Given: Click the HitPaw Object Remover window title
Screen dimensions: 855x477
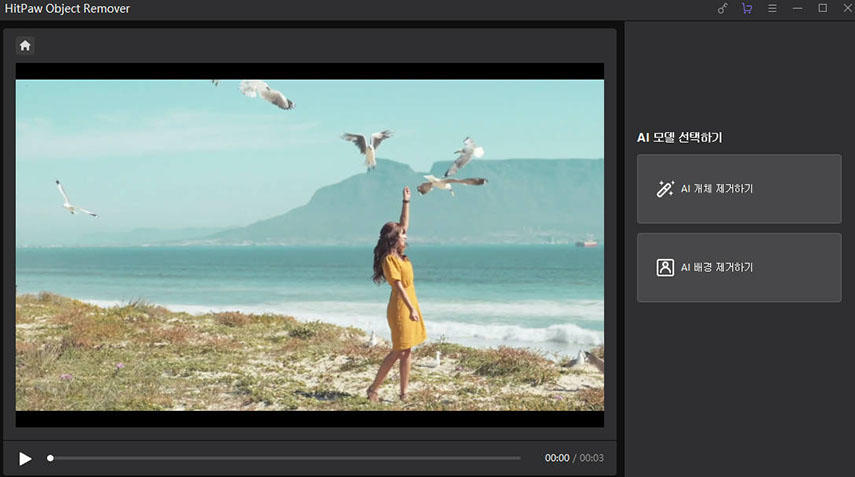Looking at the screenshot, I should [x=65, y=9].
